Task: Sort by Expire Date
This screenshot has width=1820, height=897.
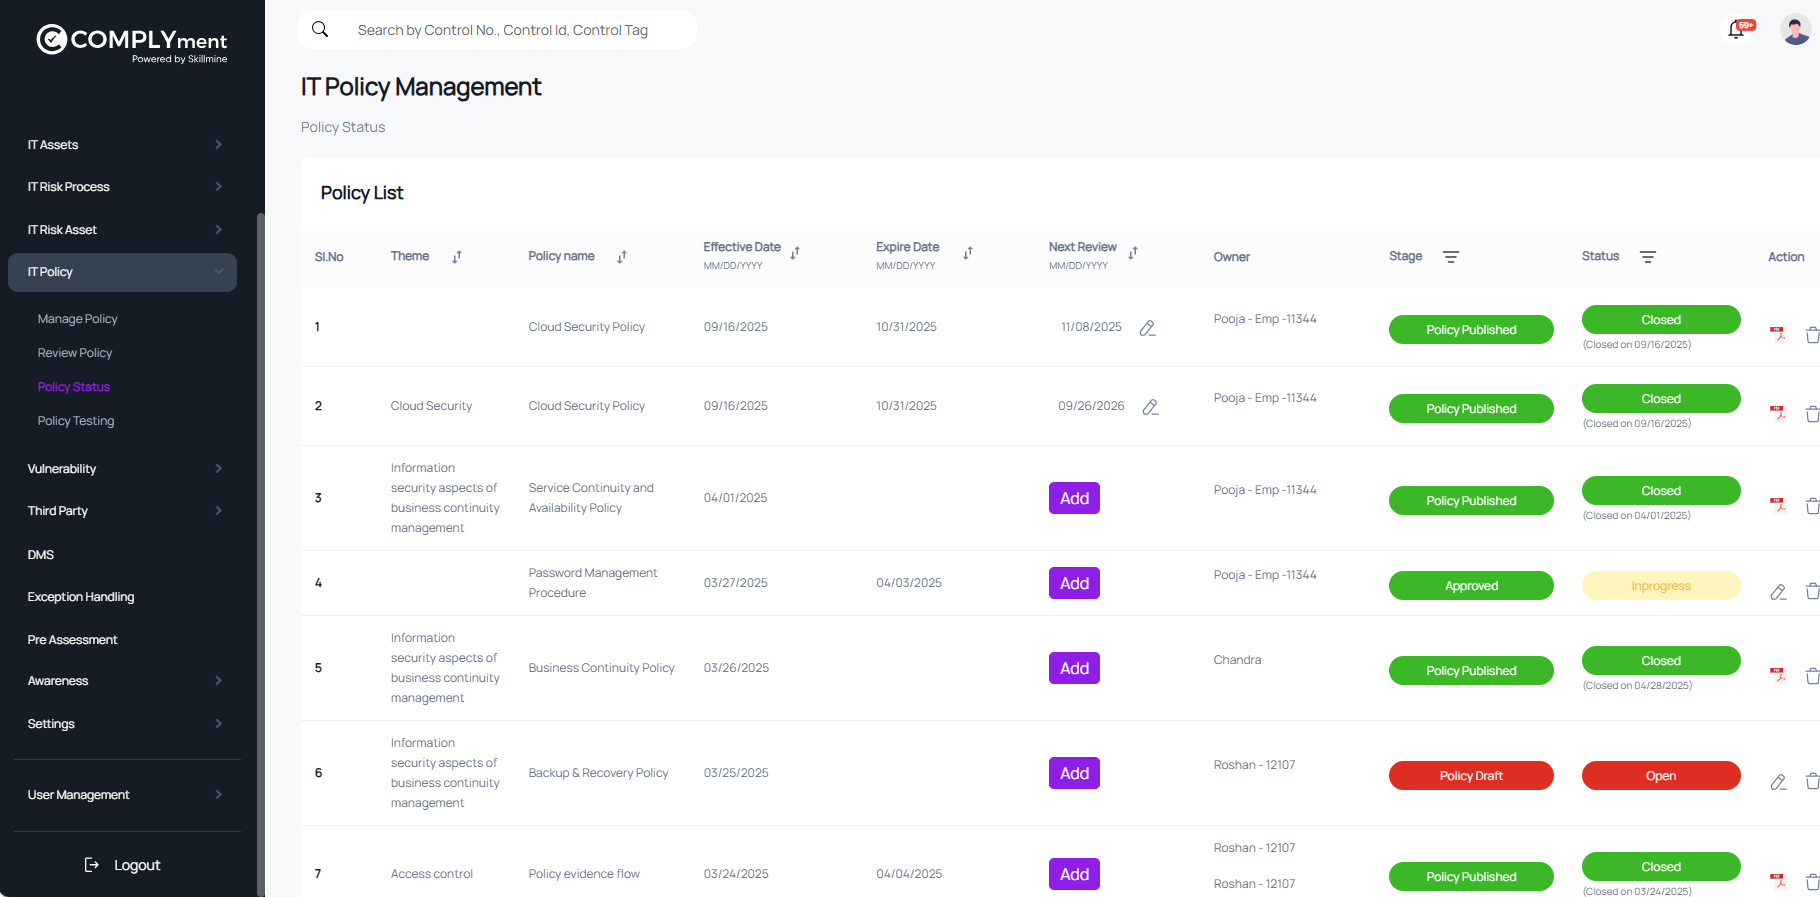Action: click(x=968, y=253)
